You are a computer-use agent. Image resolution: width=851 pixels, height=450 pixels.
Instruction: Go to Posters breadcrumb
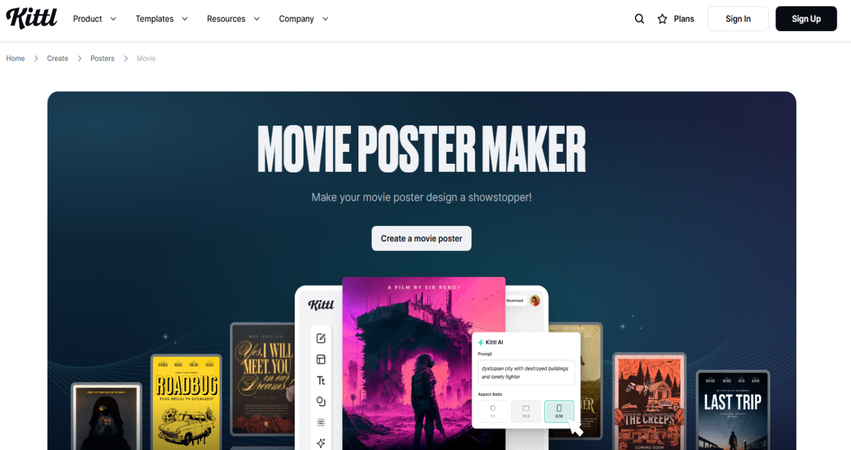point(102,59)
